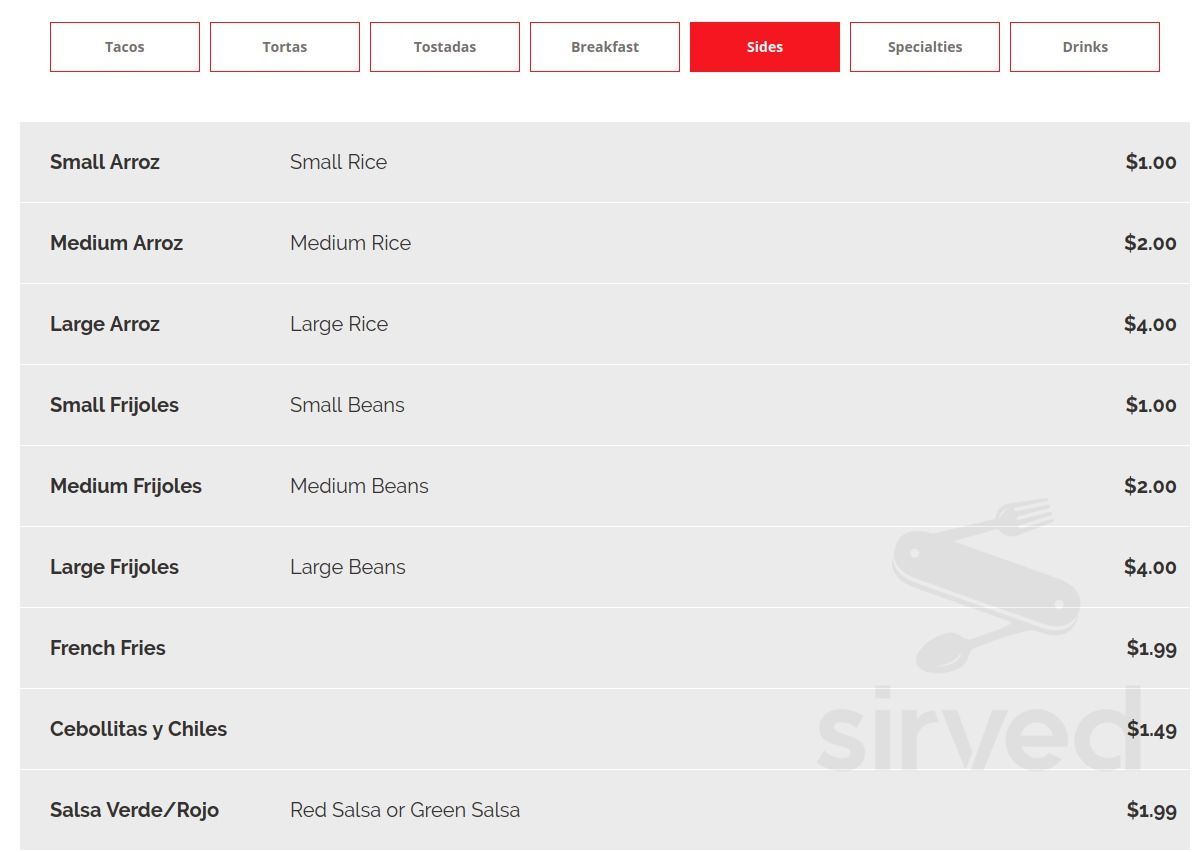Select the Small Arroz item name
Viewport: 1199px width, 852px height.
[x=105, y=162]
